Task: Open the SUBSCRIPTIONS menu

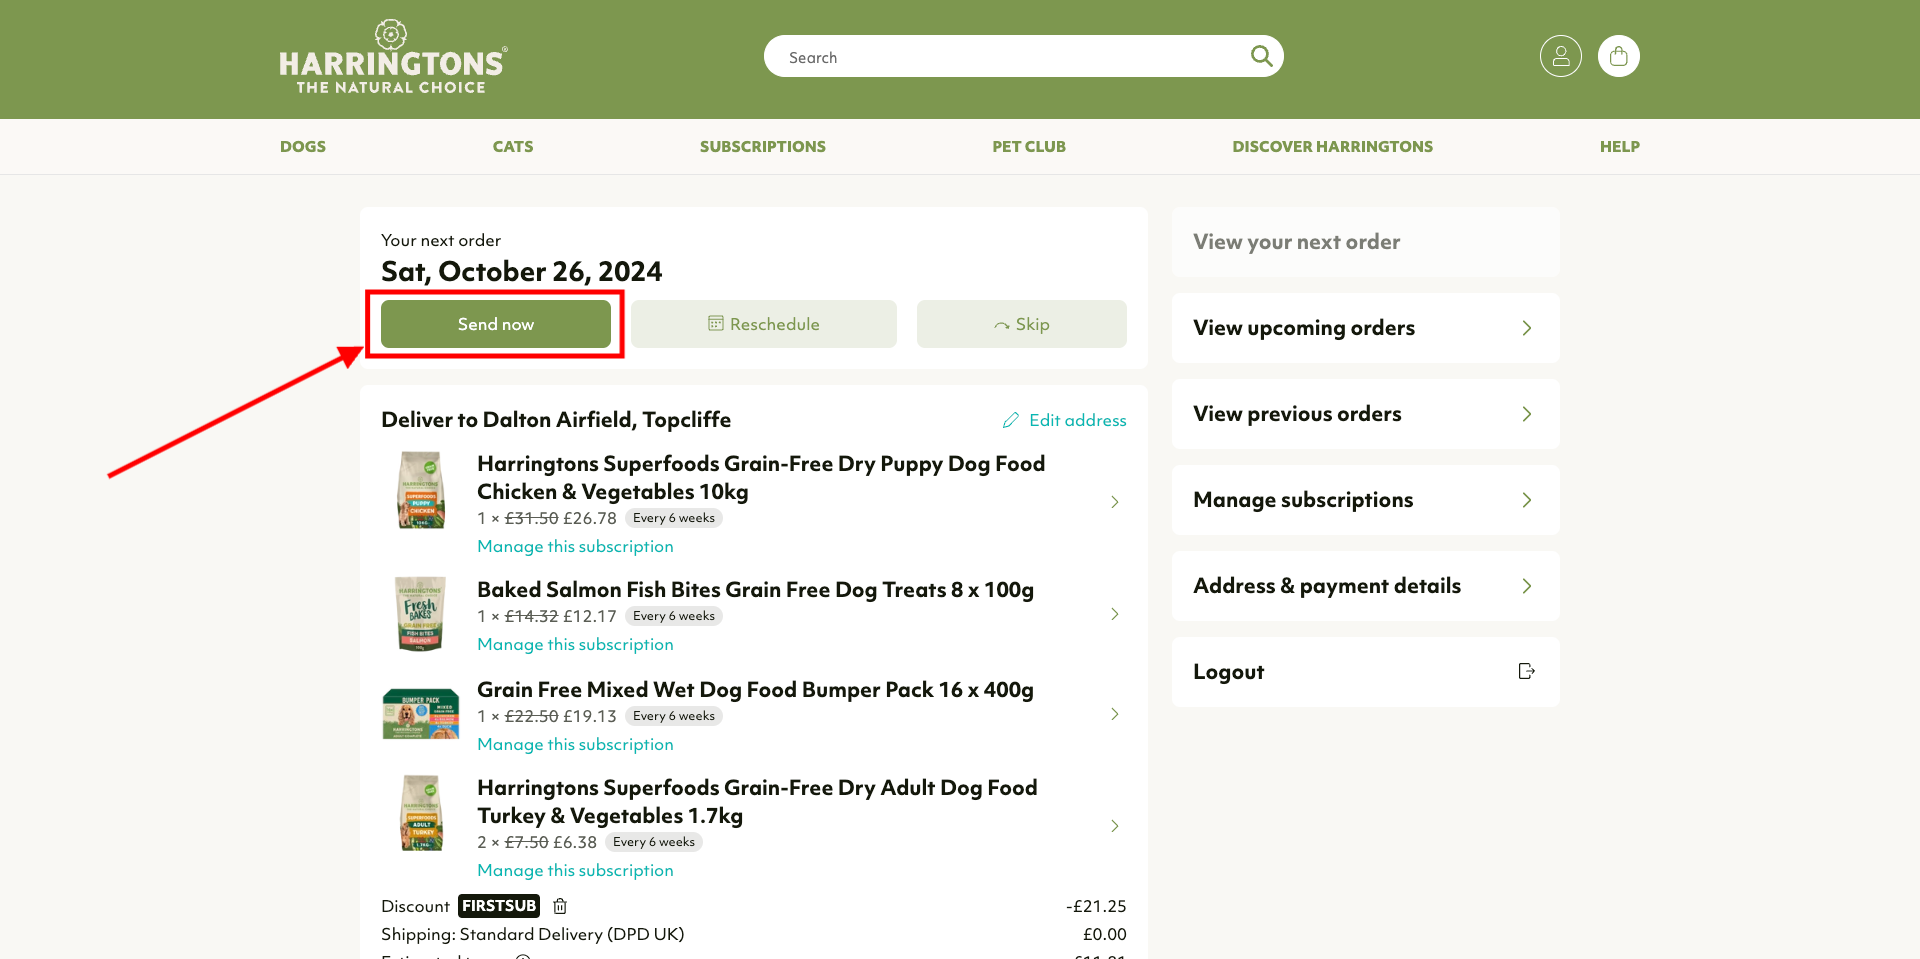Action: (x=763, y=146)
